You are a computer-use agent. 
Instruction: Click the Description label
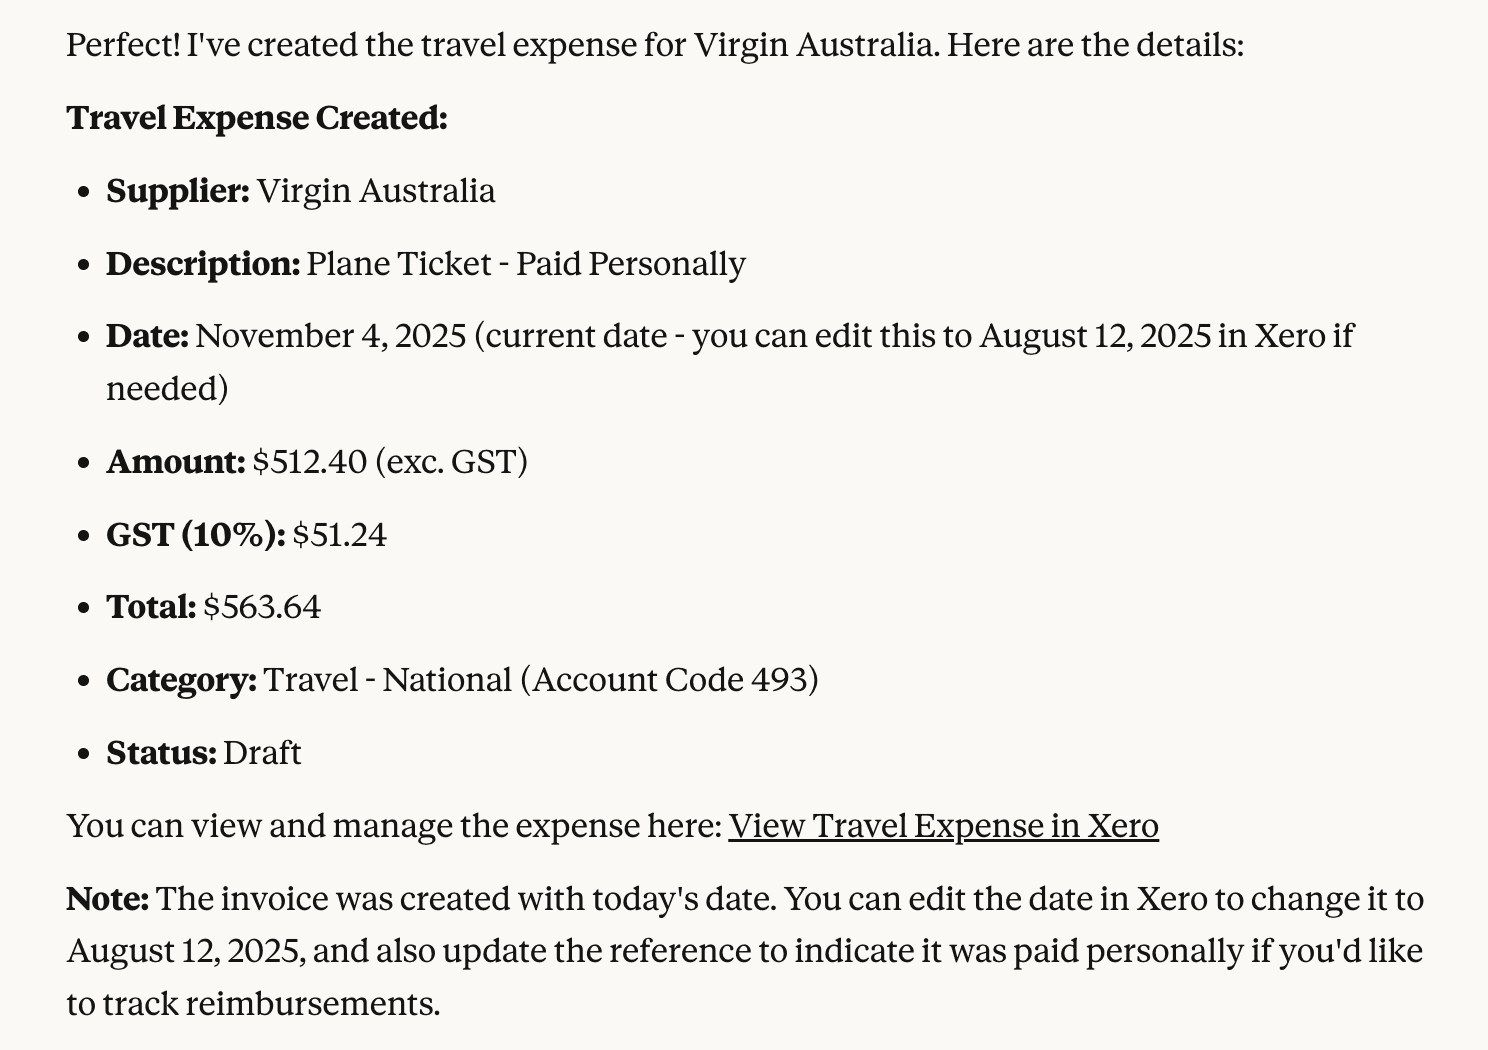203,264
